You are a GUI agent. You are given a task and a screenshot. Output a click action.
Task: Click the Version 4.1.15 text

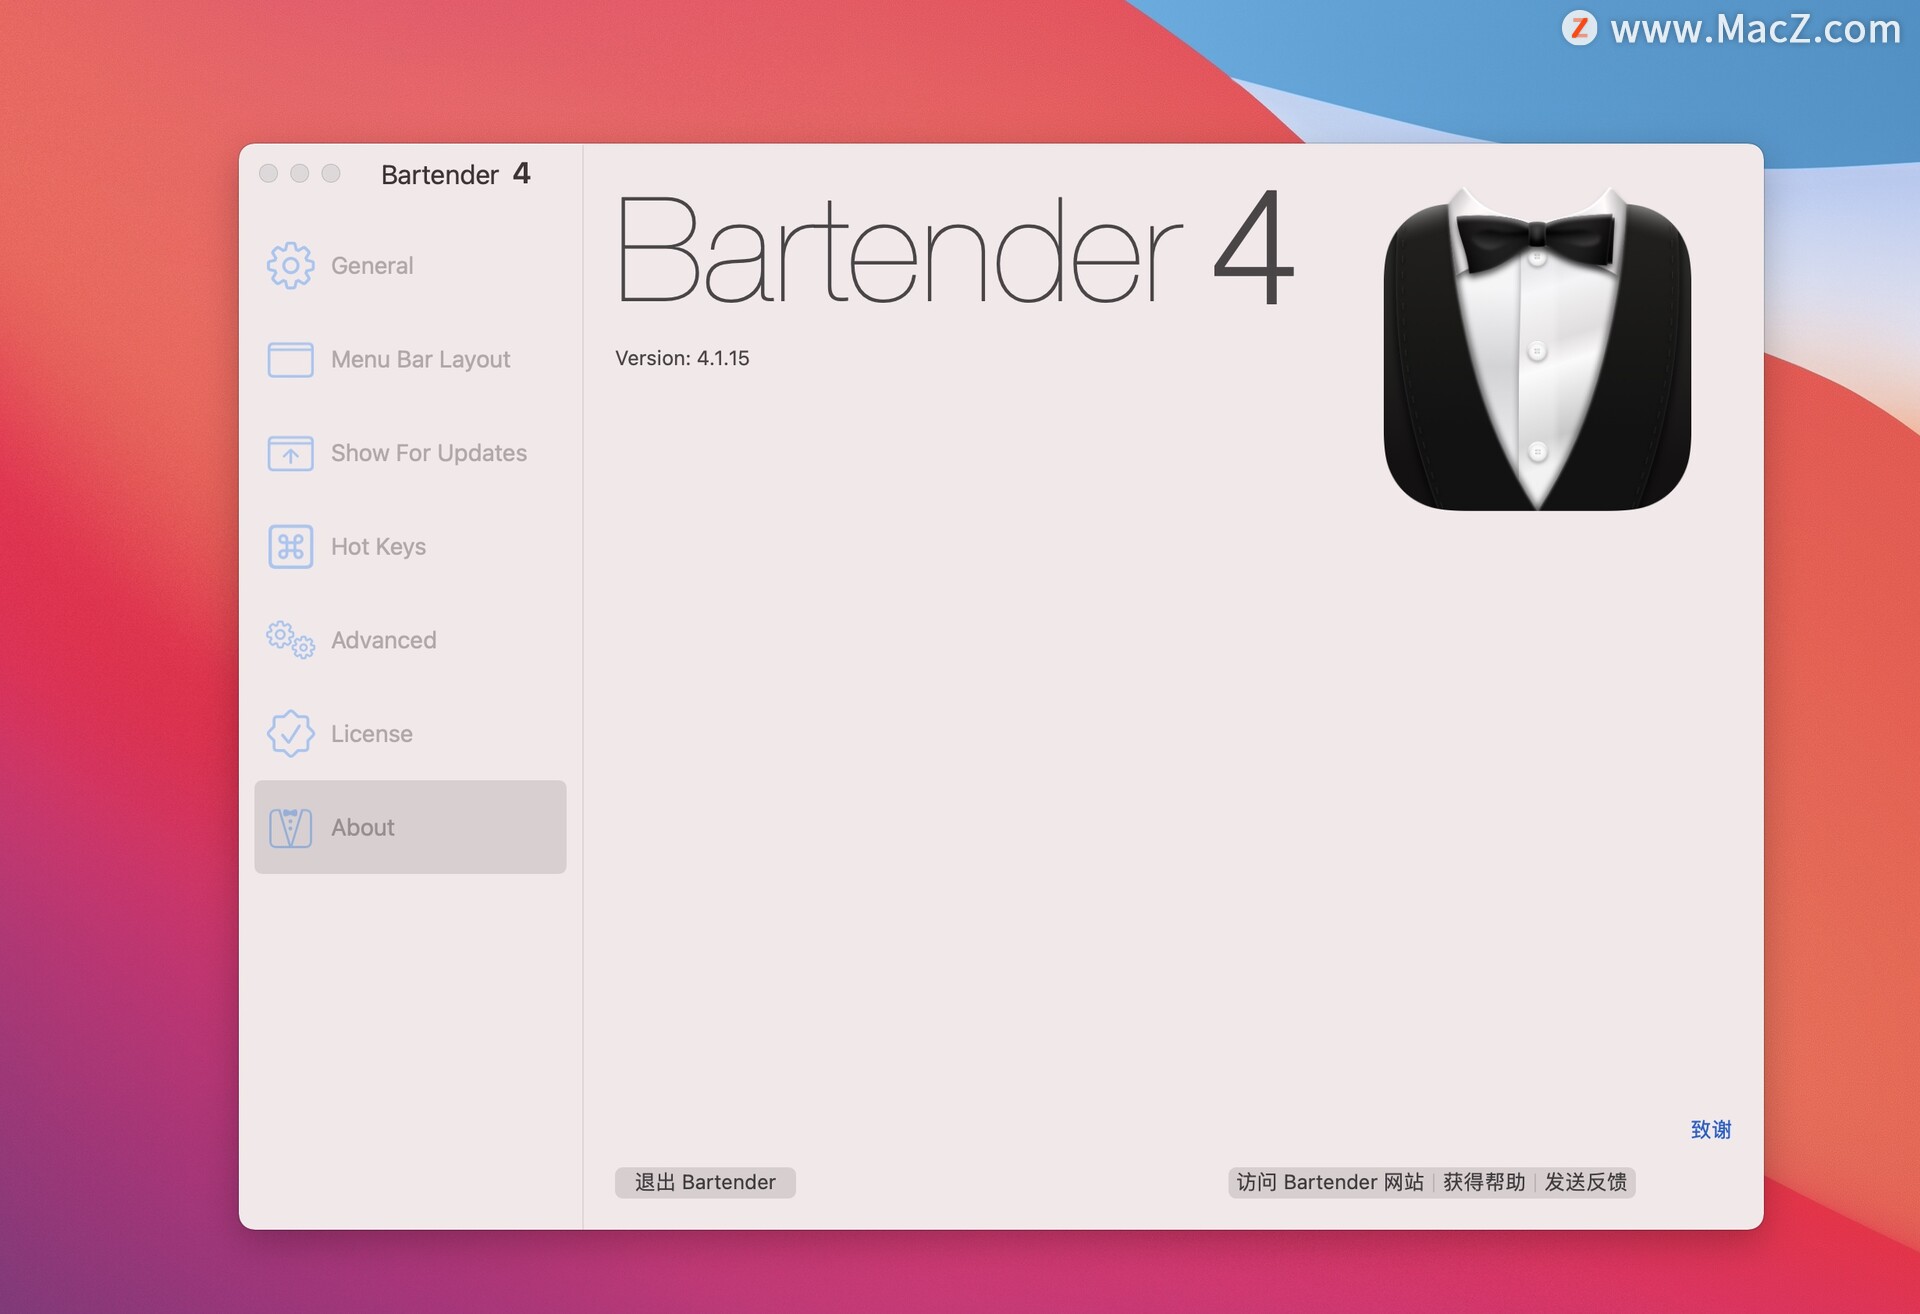pos(682,358)
